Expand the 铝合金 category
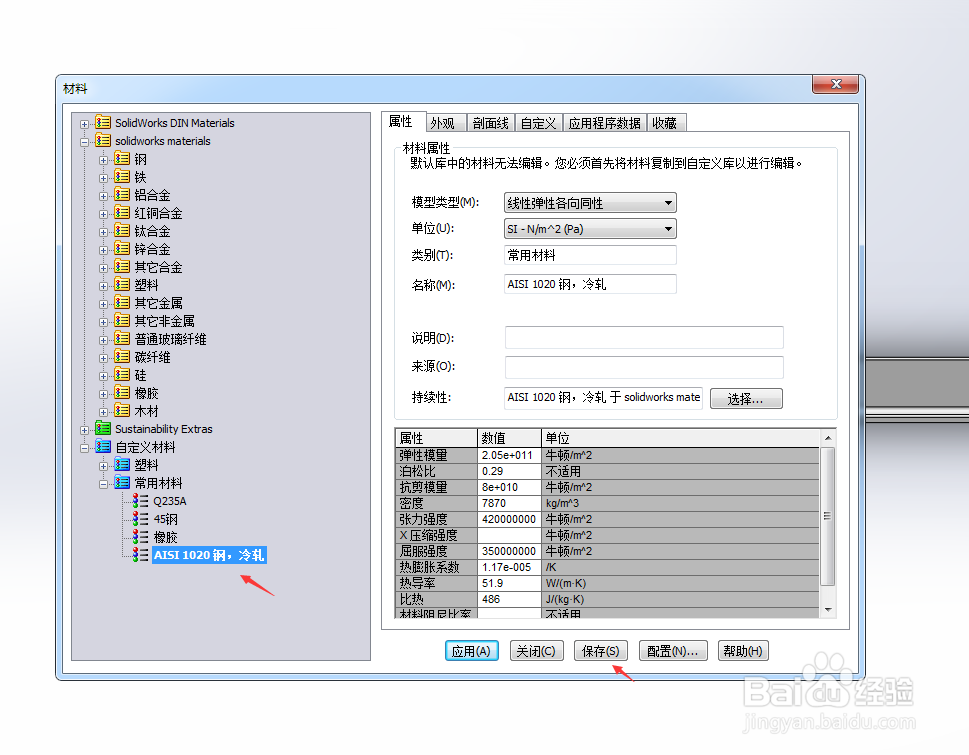Screen dimensions: 969x755 (x=103, y=196)
